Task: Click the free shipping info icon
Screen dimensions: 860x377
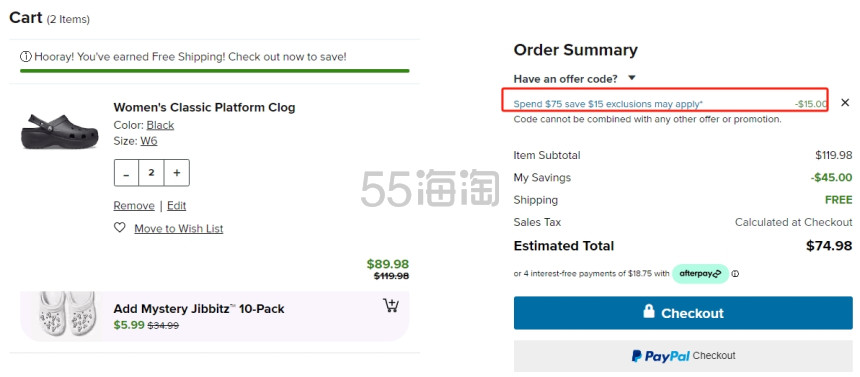Action: click(x=25, y=57)
